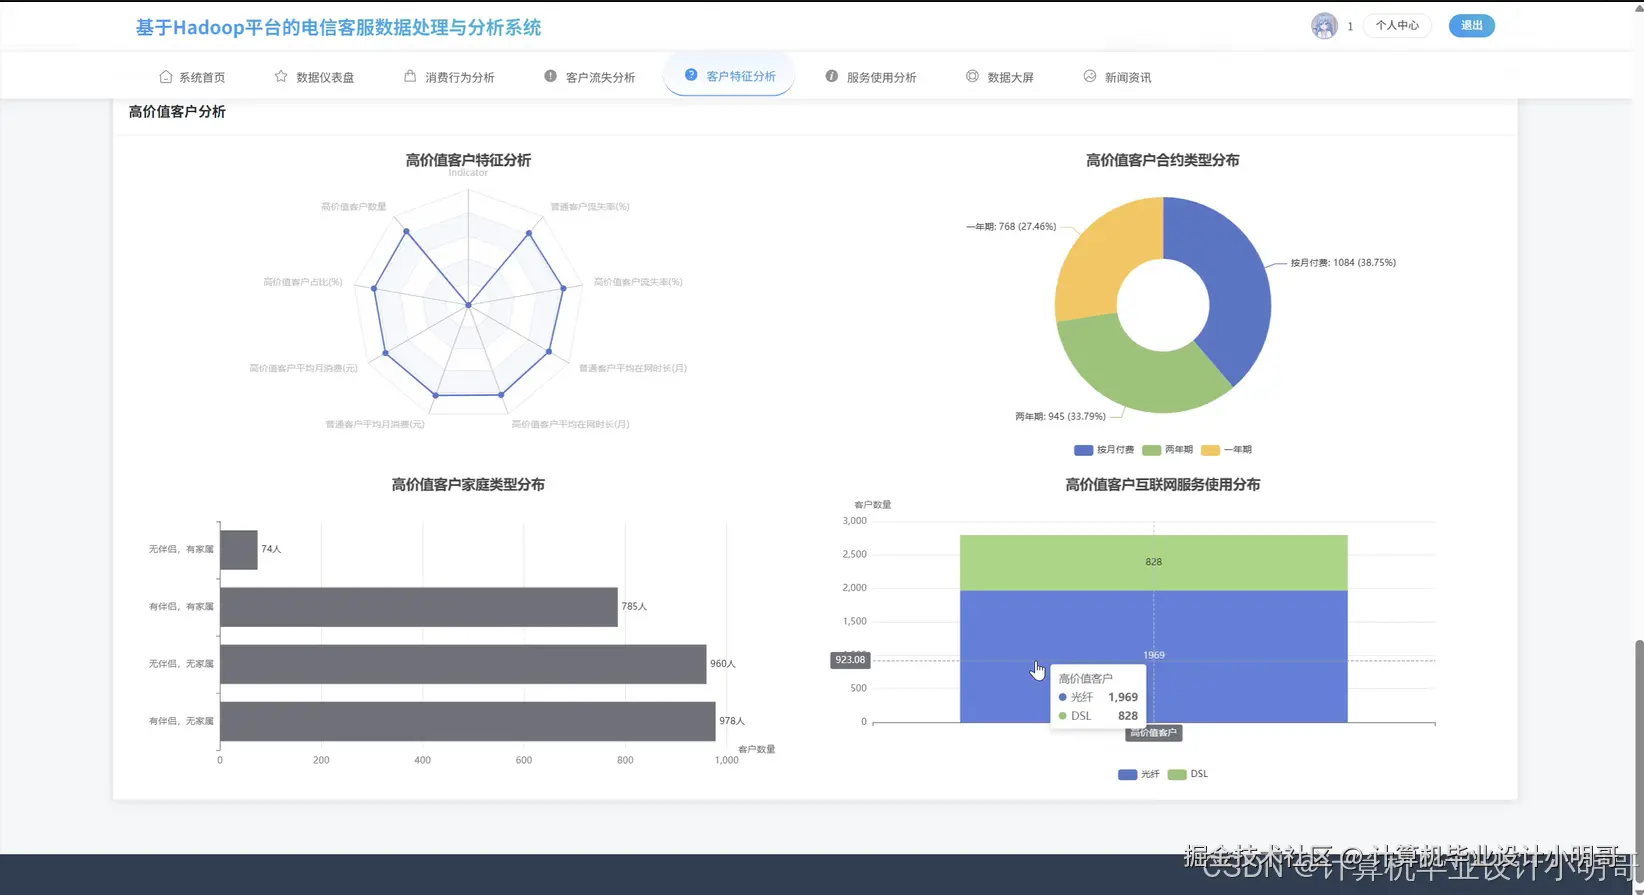Click the home icon beside 系统首页

click(x=166, y=77)
